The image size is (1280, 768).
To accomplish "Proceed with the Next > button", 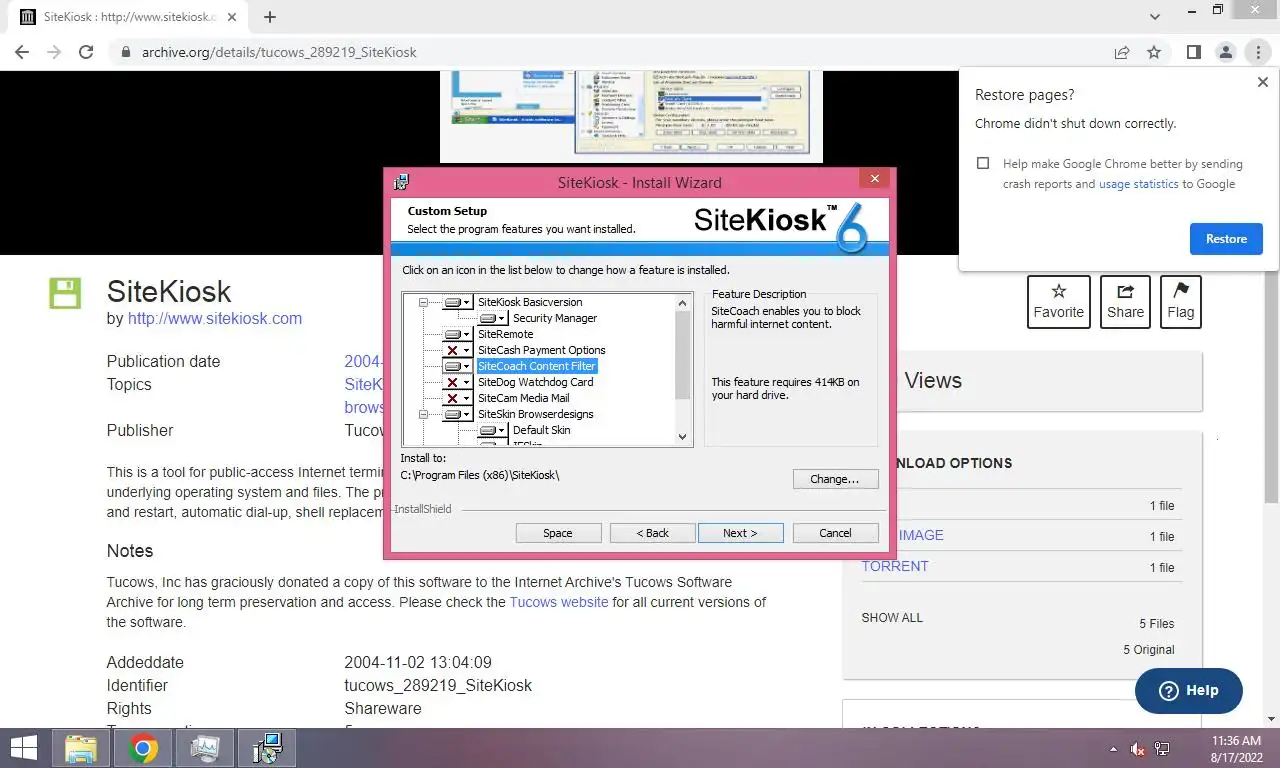I will pos(740,533).
